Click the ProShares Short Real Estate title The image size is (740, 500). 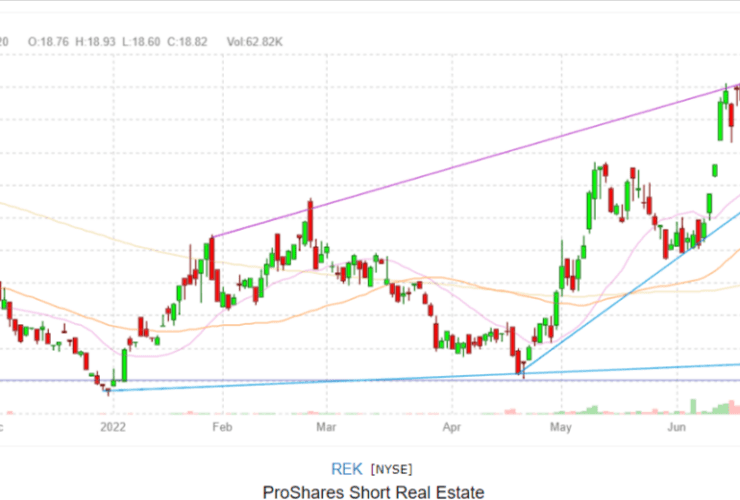point(373,491)
